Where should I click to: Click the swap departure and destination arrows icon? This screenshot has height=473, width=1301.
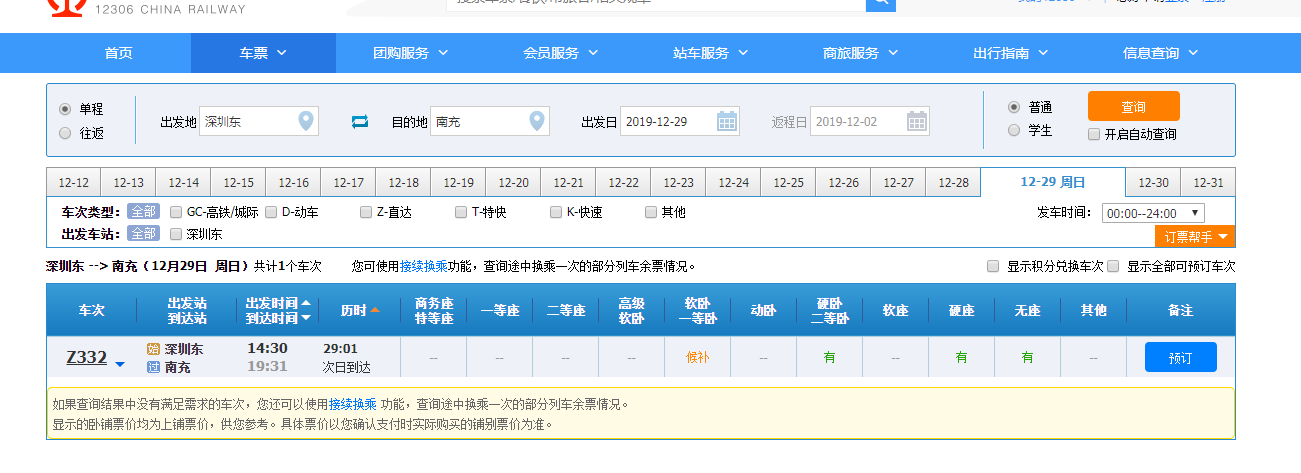(x=360, y=122)
